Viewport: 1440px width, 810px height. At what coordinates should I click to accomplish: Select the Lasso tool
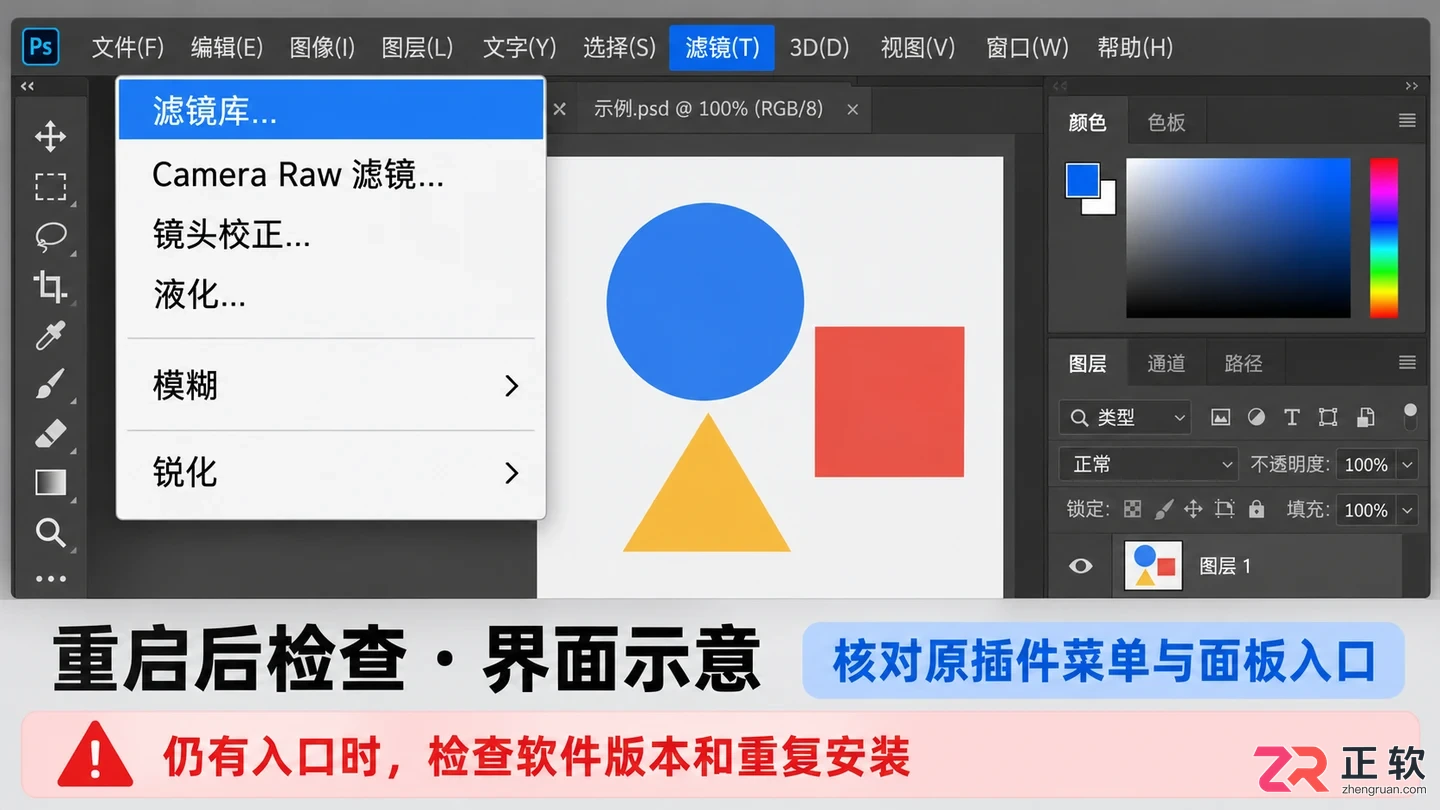point(50,236)
